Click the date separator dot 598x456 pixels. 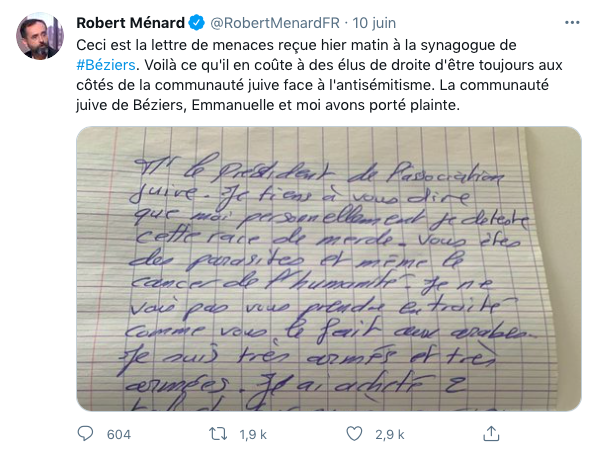click(346, 23)
